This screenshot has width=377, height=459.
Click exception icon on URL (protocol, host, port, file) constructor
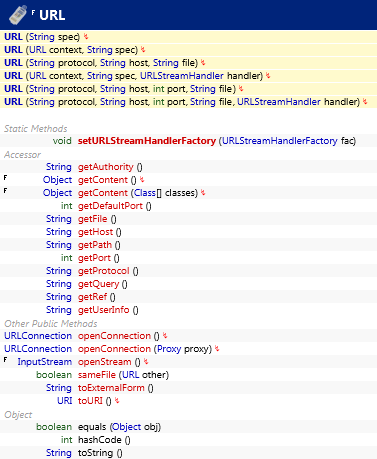tap(241, 88)
